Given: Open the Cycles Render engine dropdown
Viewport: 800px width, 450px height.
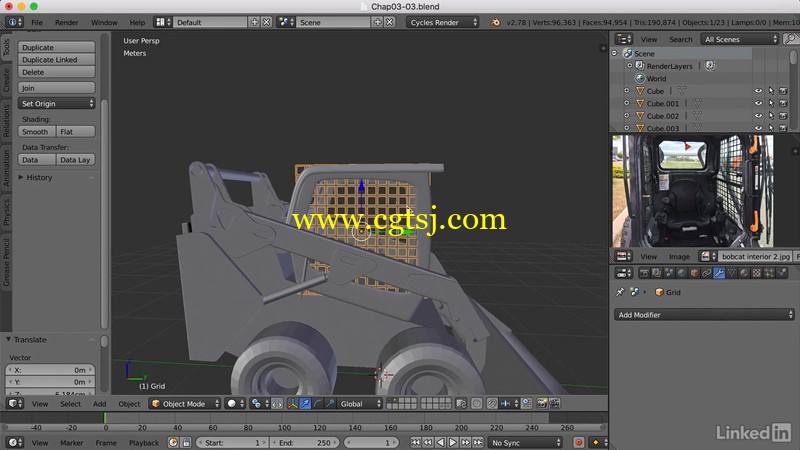Looking at the screenshot, I should tap(443, 22).
